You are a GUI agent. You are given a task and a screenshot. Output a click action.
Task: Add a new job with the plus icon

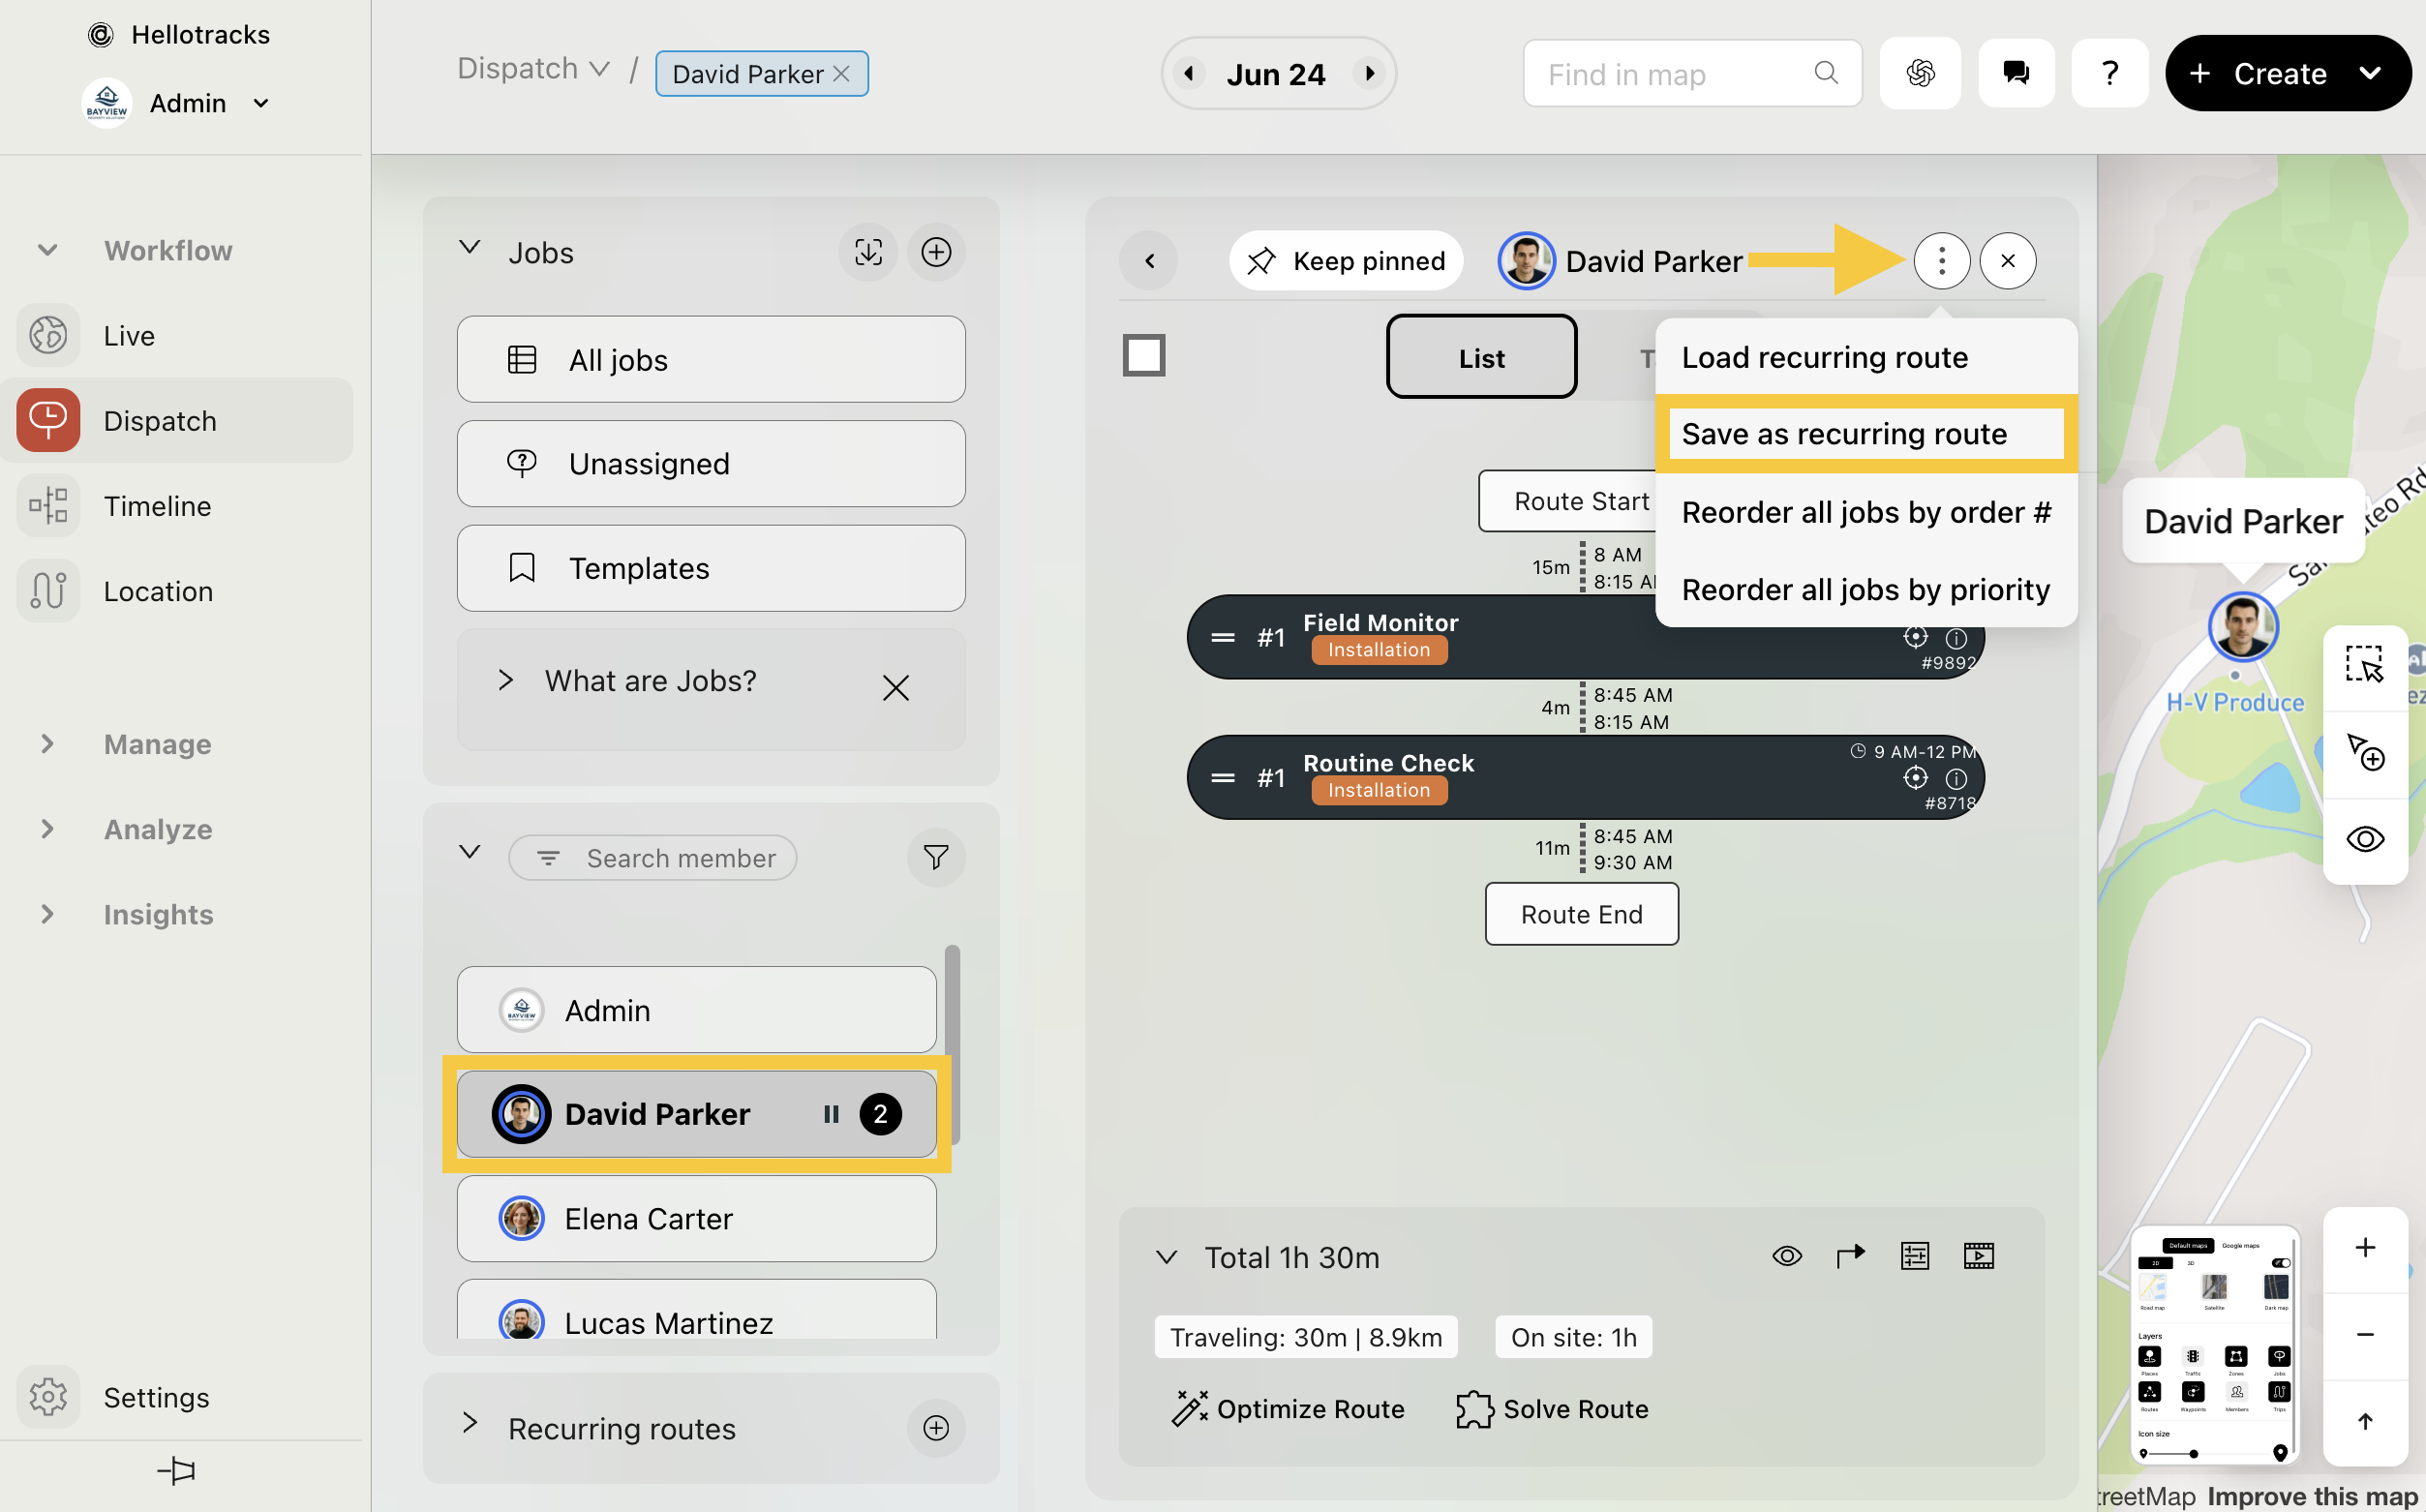(x=936, y=252)
